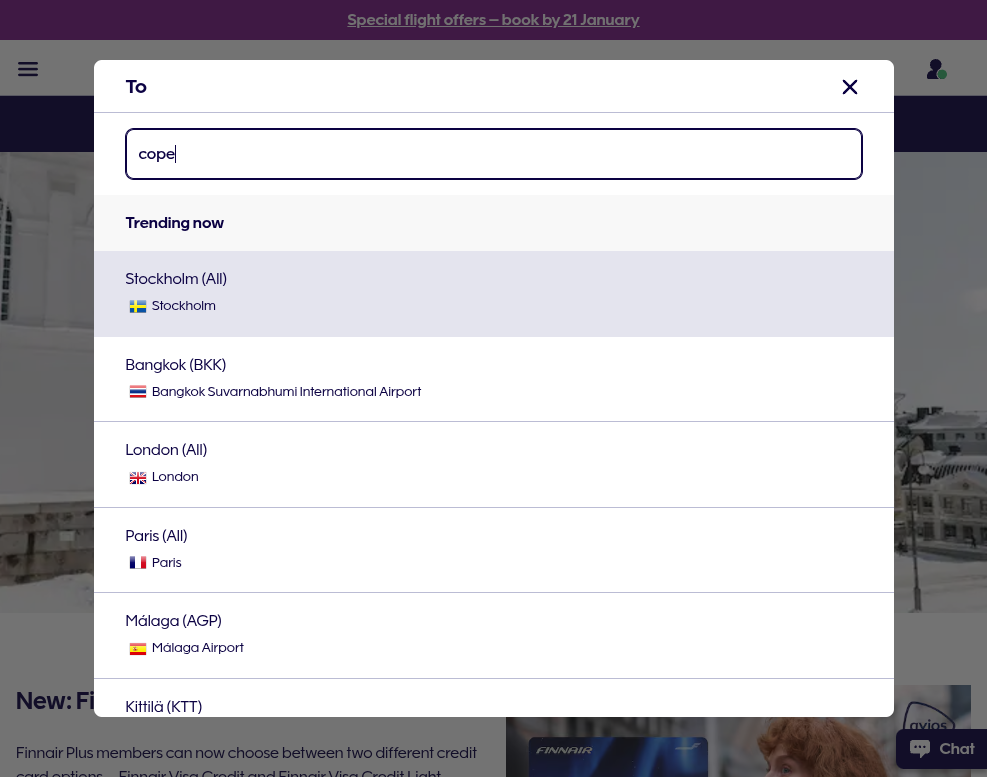Select Málaga (AGP) destination
The height and width of the screenshot is (777, 987).
pos(494,635)
